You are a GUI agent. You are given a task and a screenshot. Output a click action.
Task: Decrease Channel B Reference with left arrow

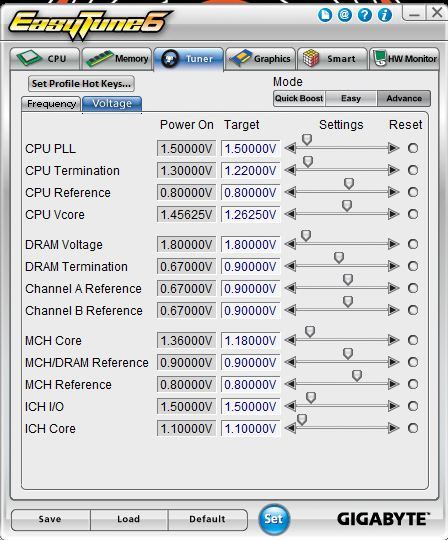tap(291, 310)
